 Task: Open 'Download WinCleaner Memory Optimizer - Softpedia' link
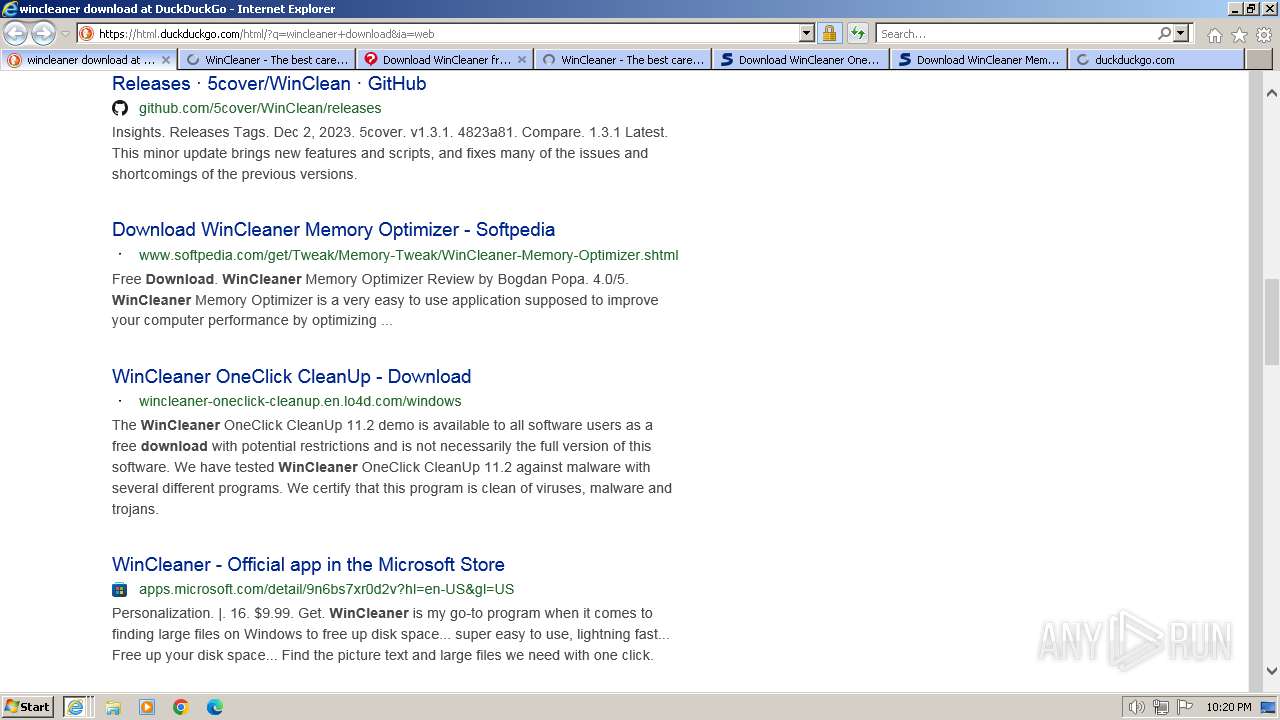(333, 229)
